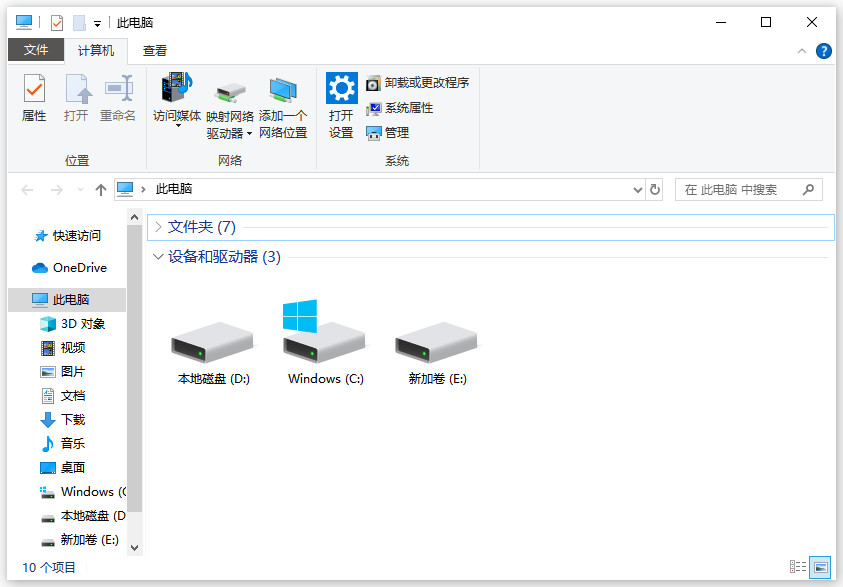Screen dimensions: 843x587
Task: Switch to large icons view layout icon
Action: coord(820,567)
